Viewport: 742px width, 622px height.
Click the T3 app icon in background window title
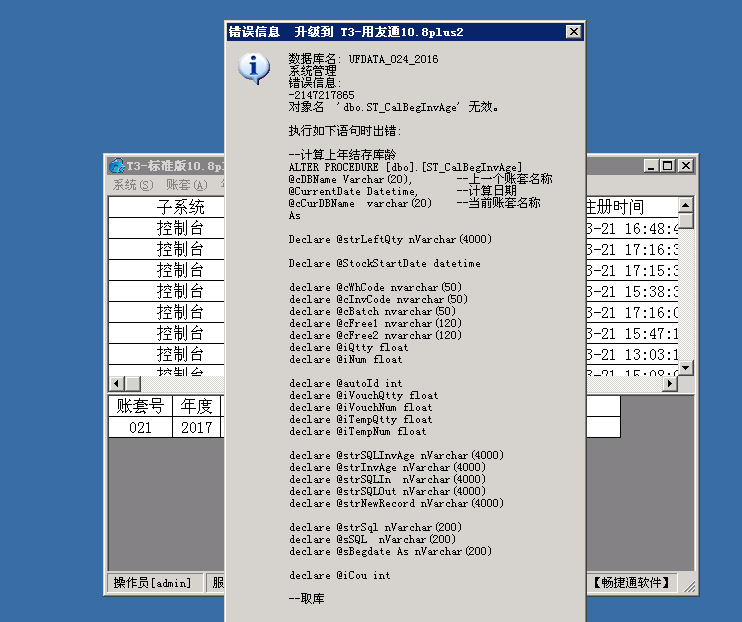point(116,166)
